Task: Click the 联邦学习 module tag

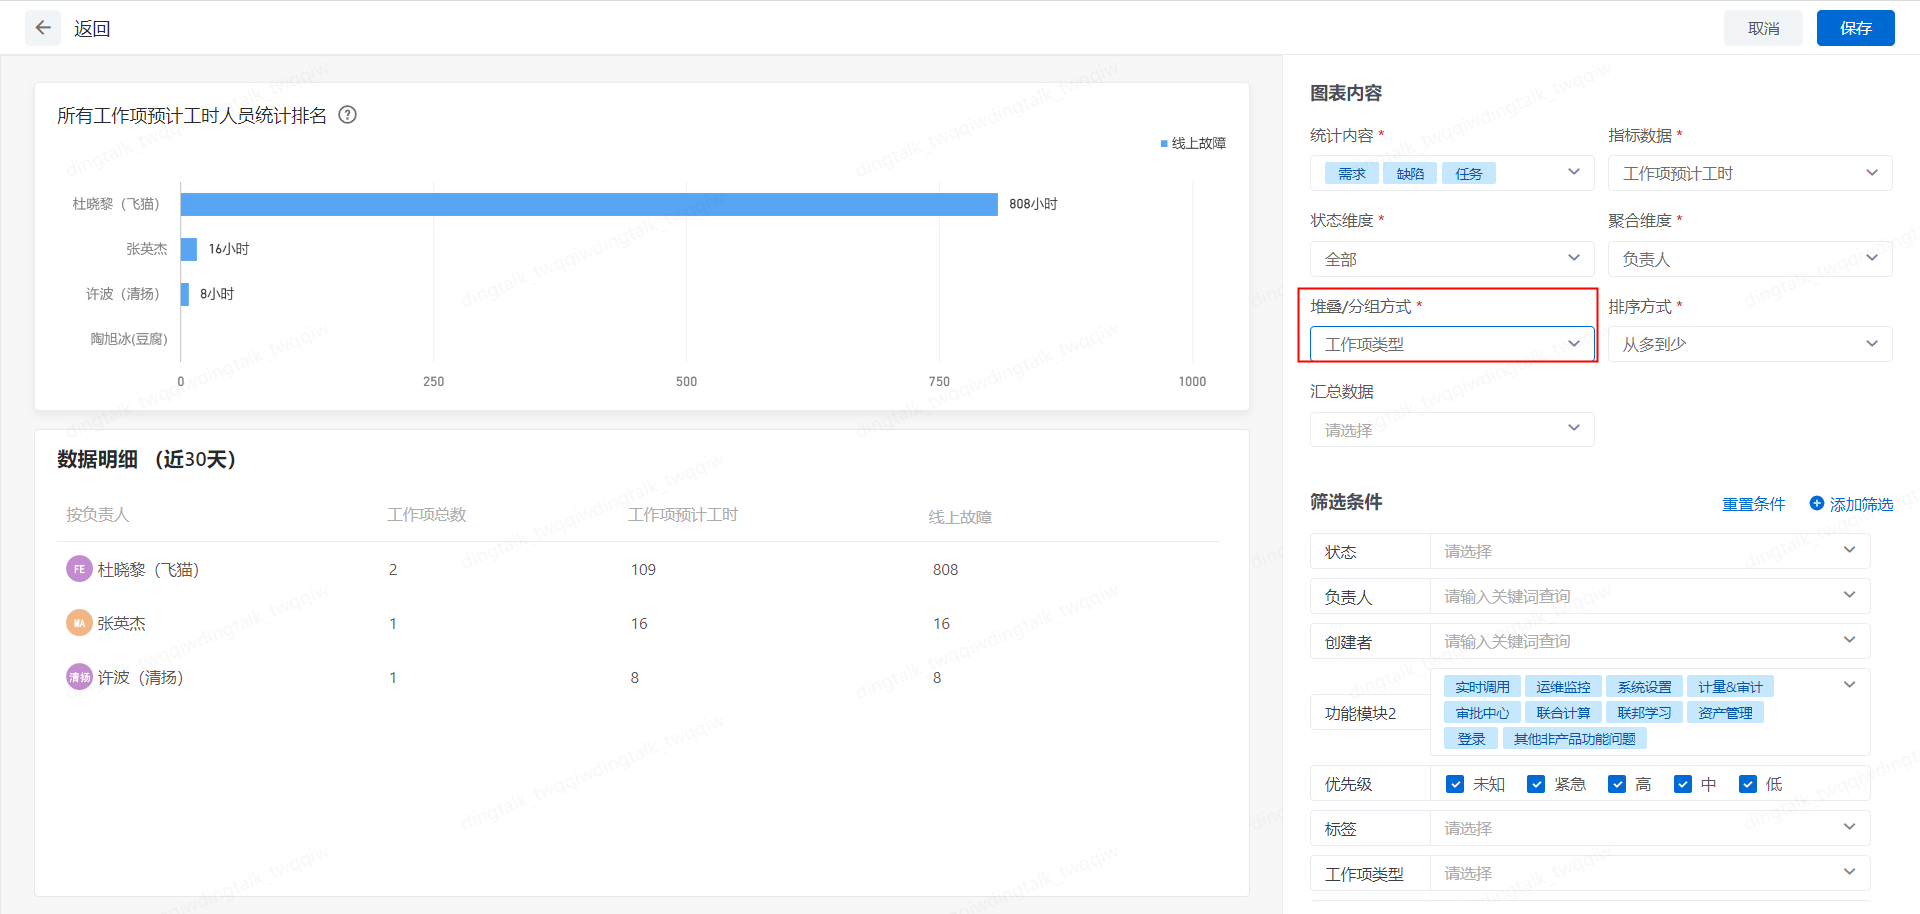Action: (1644, 713)
